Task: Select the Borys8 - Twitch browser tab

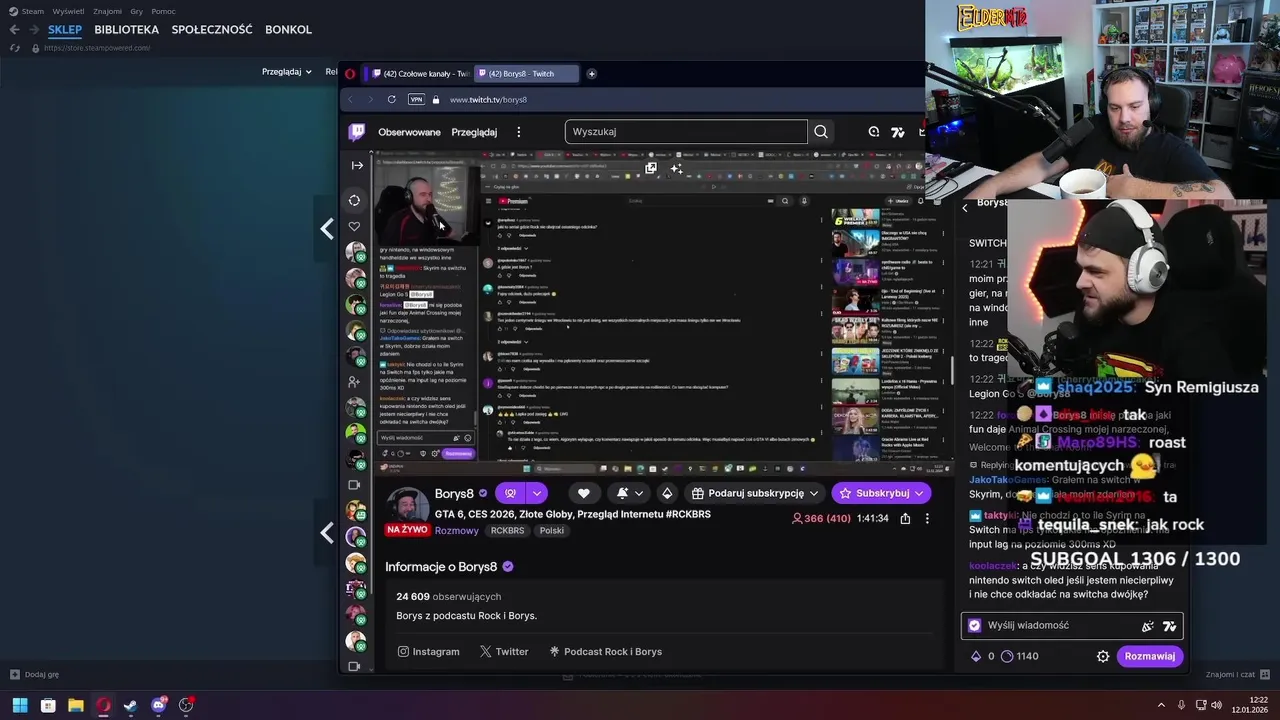Action: click(x=526, y=73)
